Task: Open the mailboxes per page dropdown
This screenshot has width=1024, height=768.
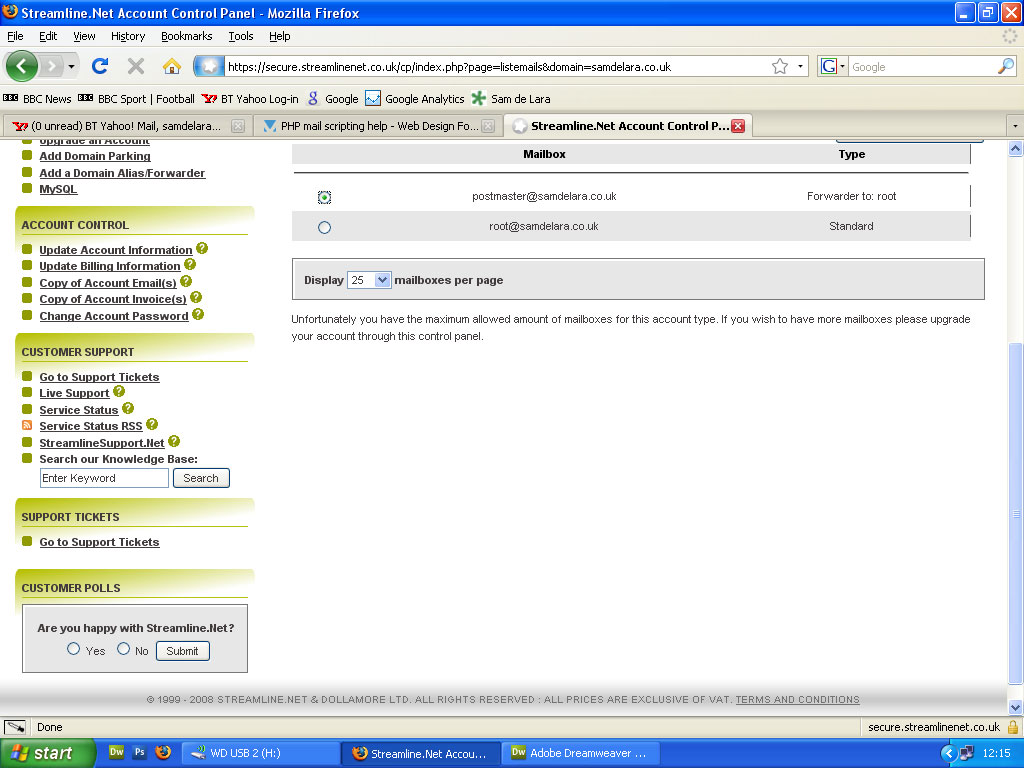Action: 369,280
